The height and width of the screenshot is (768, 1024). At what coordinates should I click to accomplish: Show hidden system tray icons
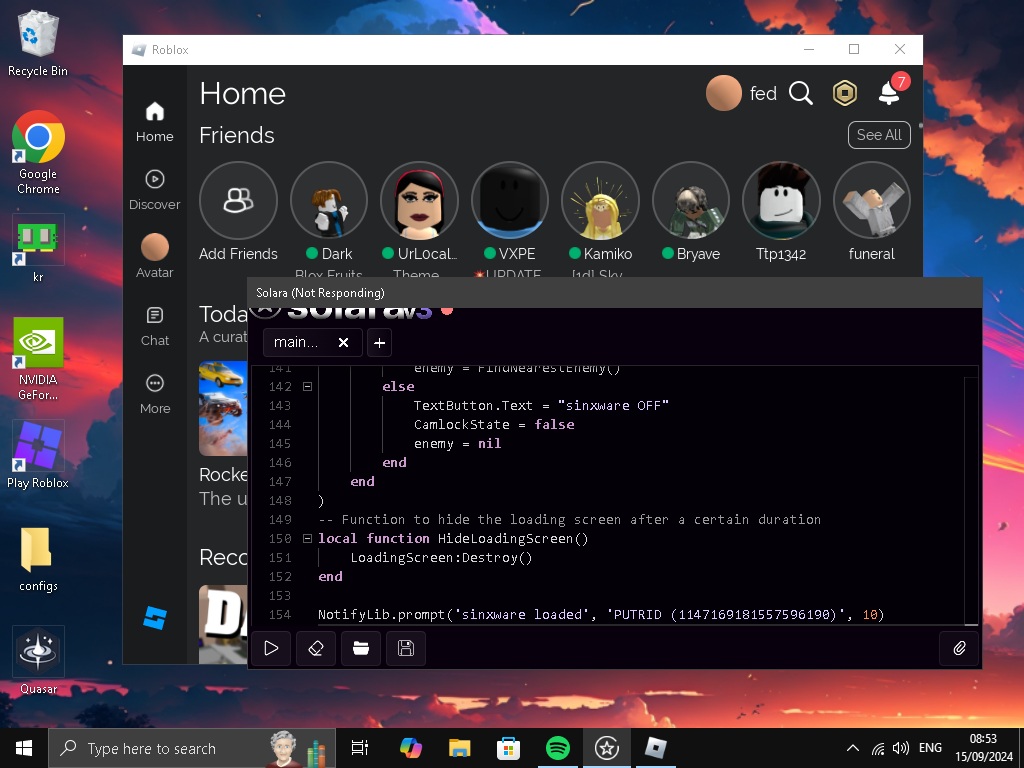pos(852,748)
